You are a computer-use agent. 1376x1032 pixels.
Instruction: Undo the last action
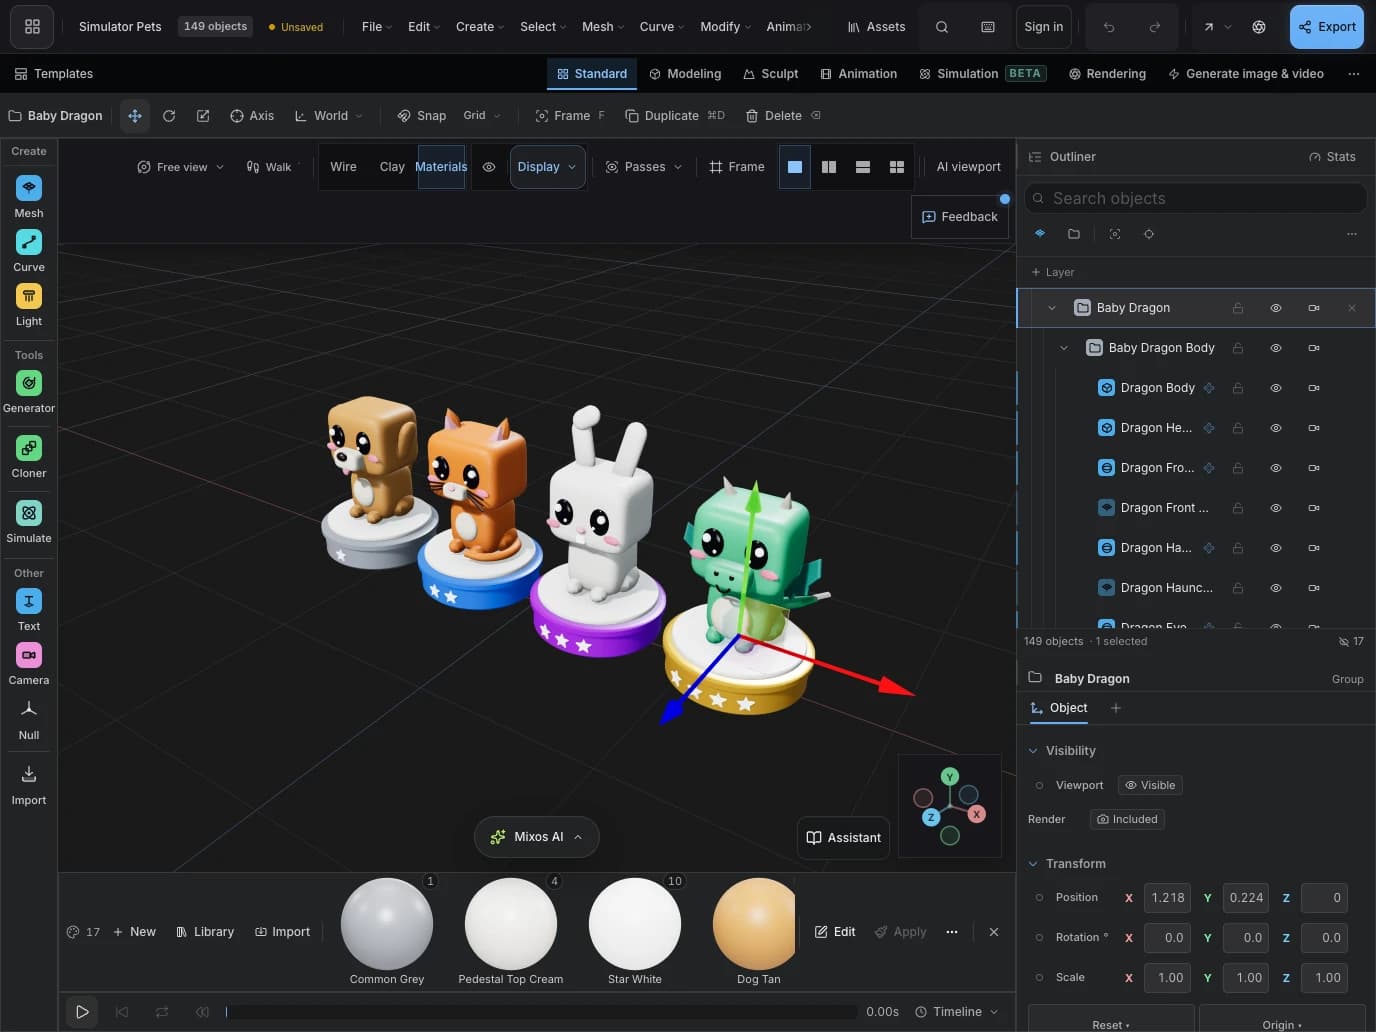coord(1109,27)
